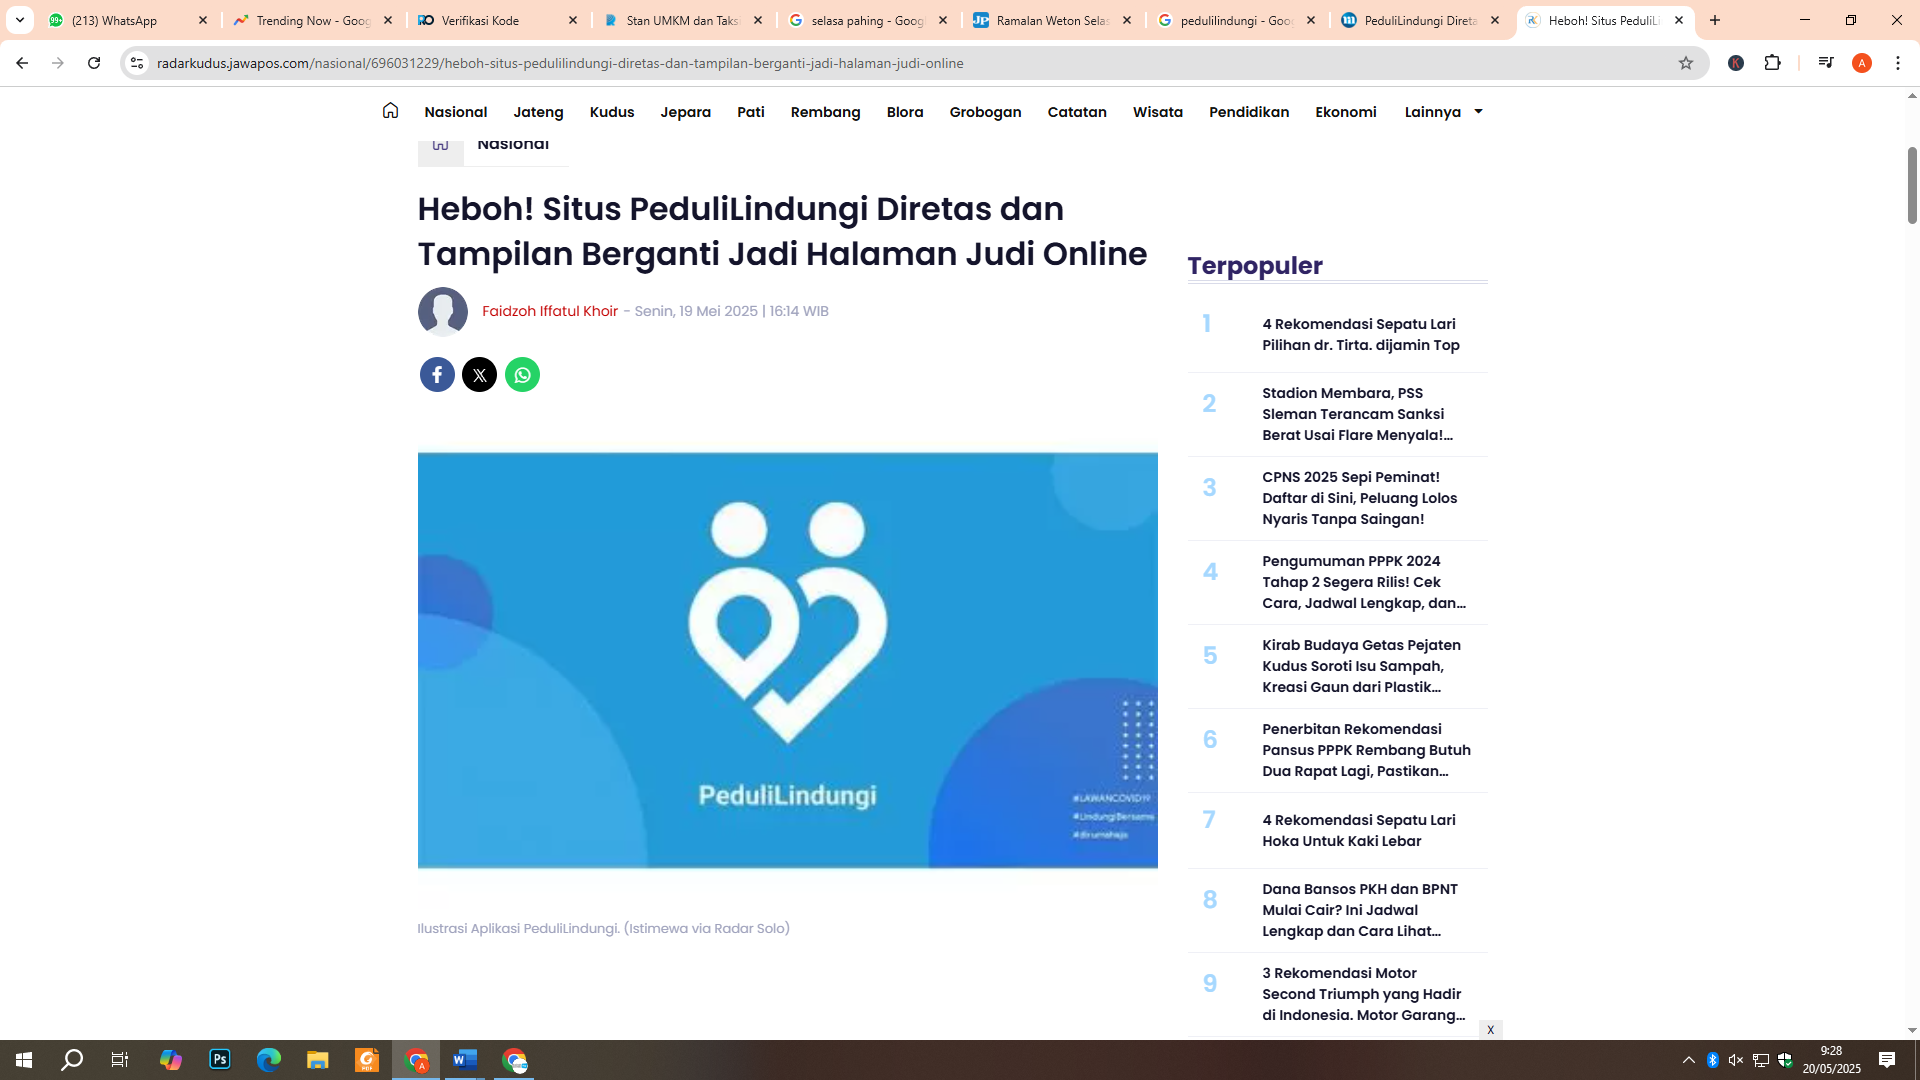
Task: Open Pengumuman PPPK 2024 Tahap 2 article
Action: pyautogui.click(x=1364, y=582)
